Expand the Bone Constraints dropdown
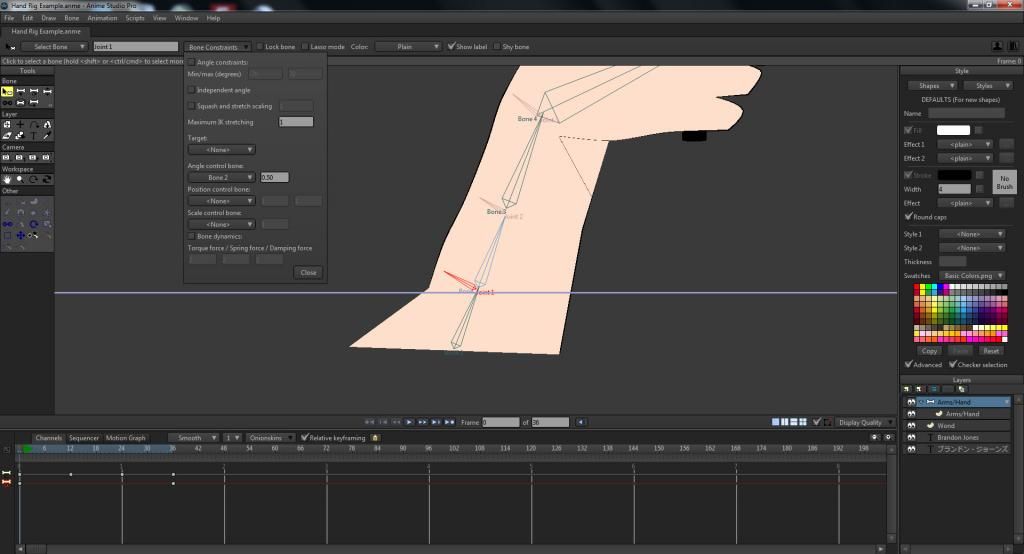Image resolution: width=1024 pixels, height=554 pixels. coord(217,46)
